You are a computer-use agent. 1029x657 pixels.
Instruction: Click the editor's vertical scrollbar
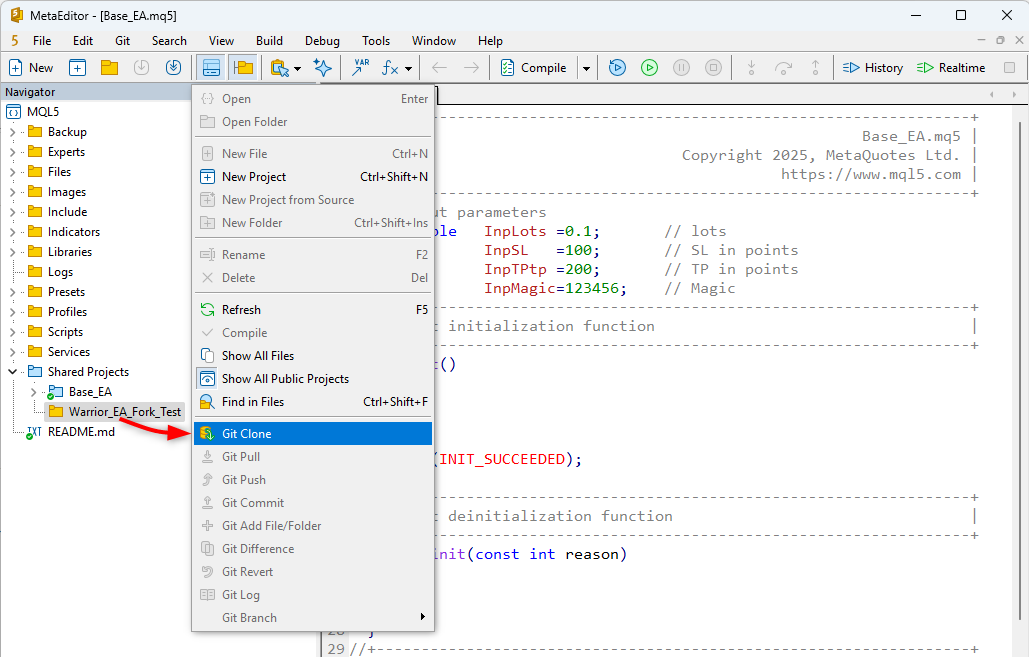[x=1019, y=371]
